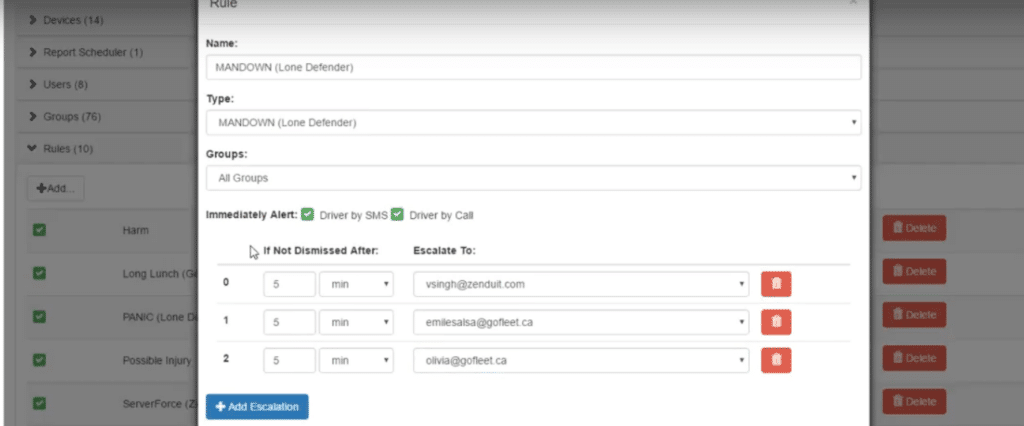Delete the Possible Injury rule

pos(914,358)
